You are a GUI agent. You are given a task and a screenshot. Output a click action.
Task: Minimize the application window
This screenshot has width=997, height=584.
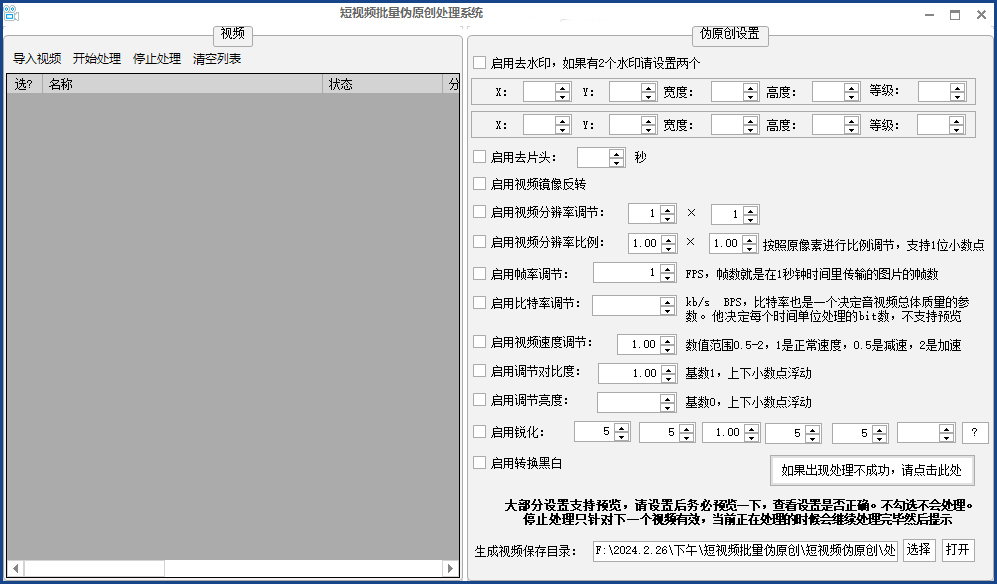pos(930,15)
